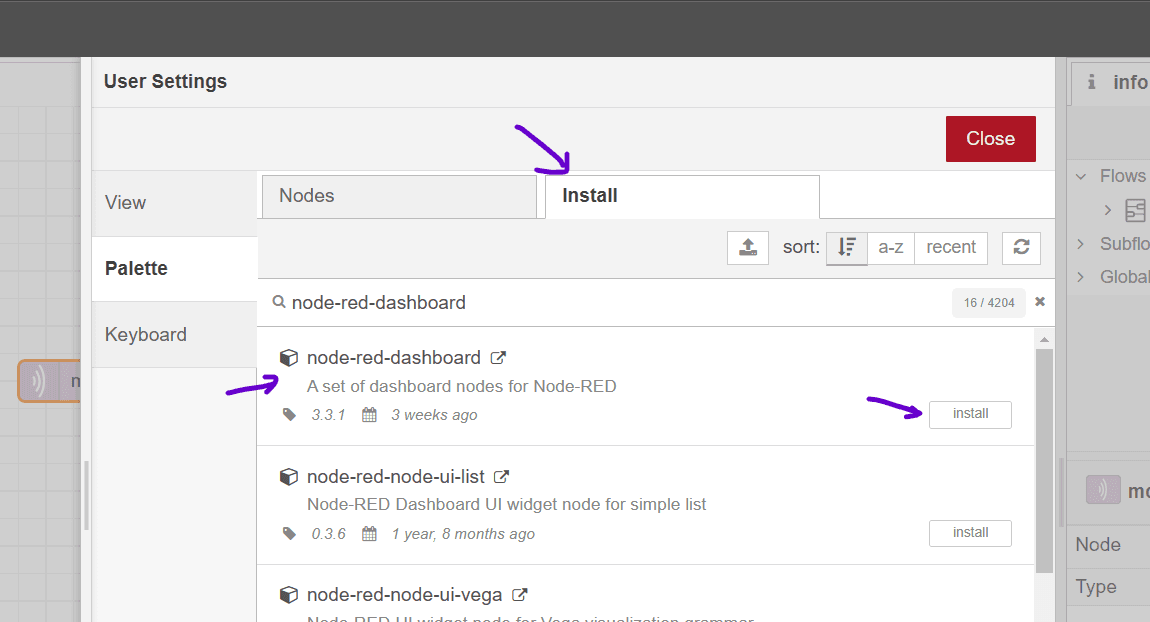The image size is (1150, 622).
Task: Open the info sidebar tab
Action: coord(1110,82)
